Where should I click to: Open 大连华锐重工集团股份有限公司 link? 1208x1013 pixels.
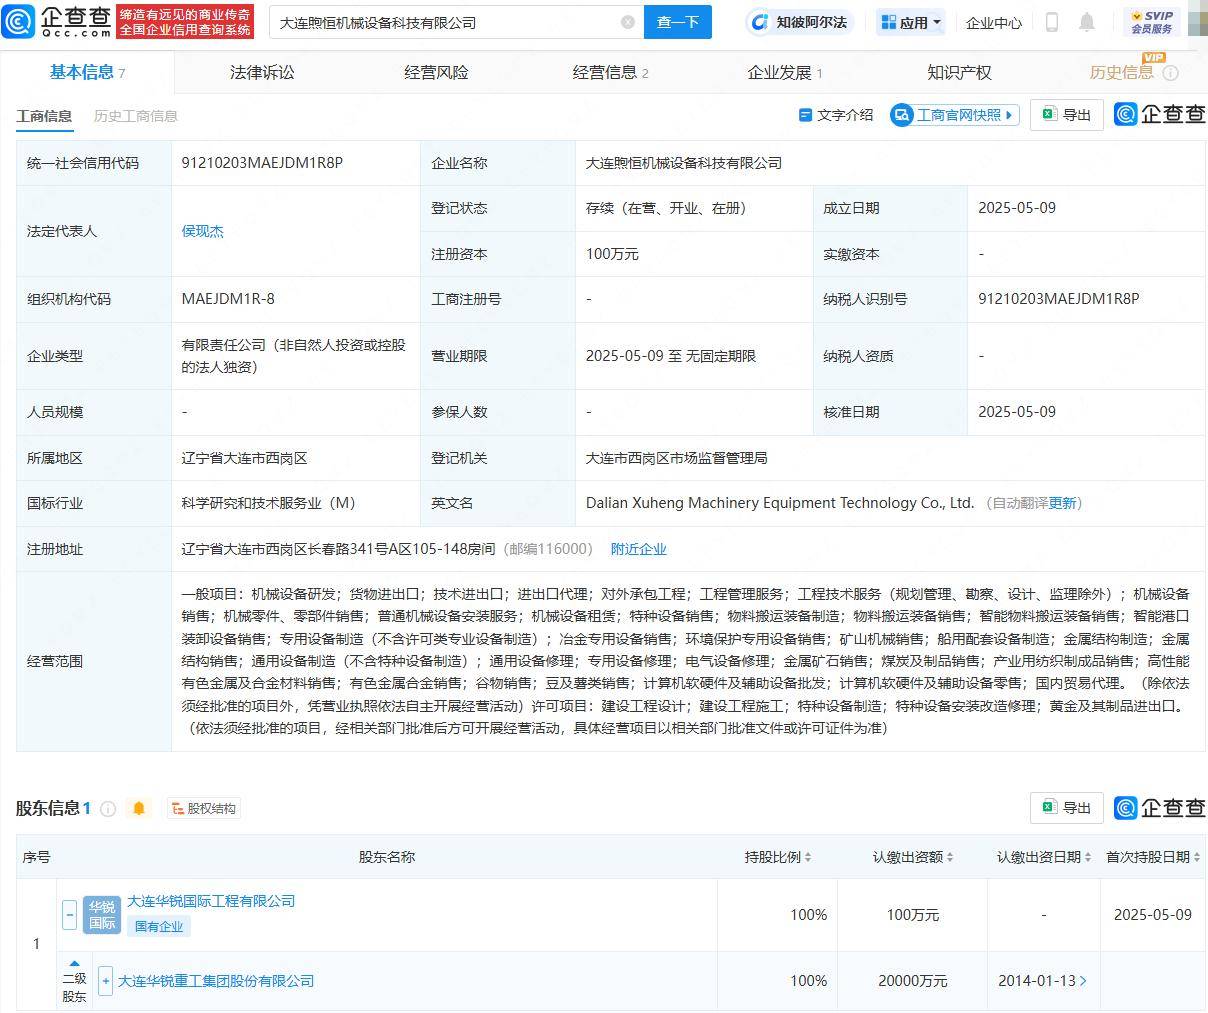[216, 981]
